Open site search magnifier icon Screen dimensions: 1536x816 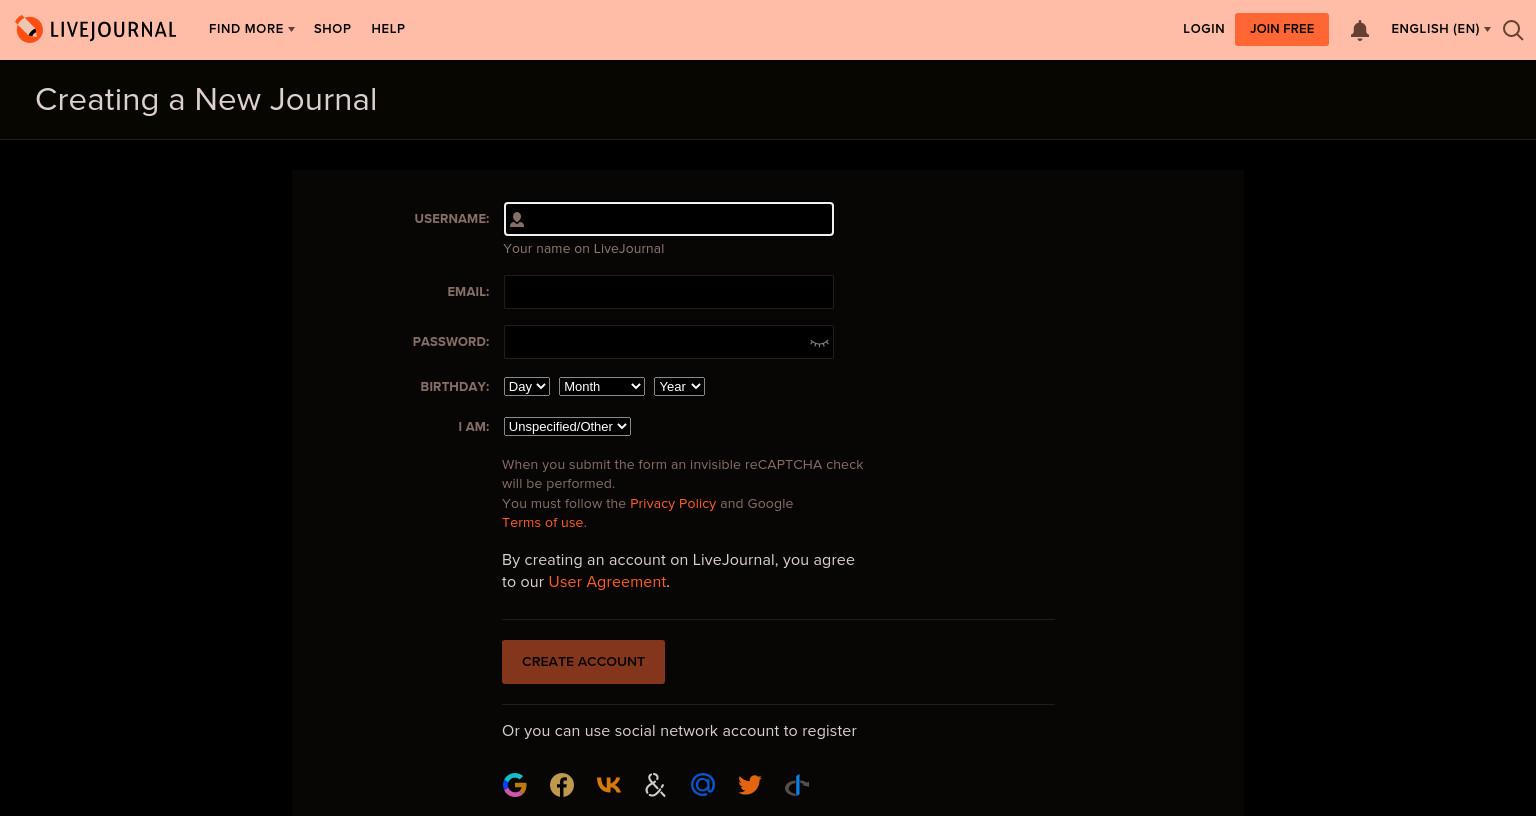tap(1513, 30)
